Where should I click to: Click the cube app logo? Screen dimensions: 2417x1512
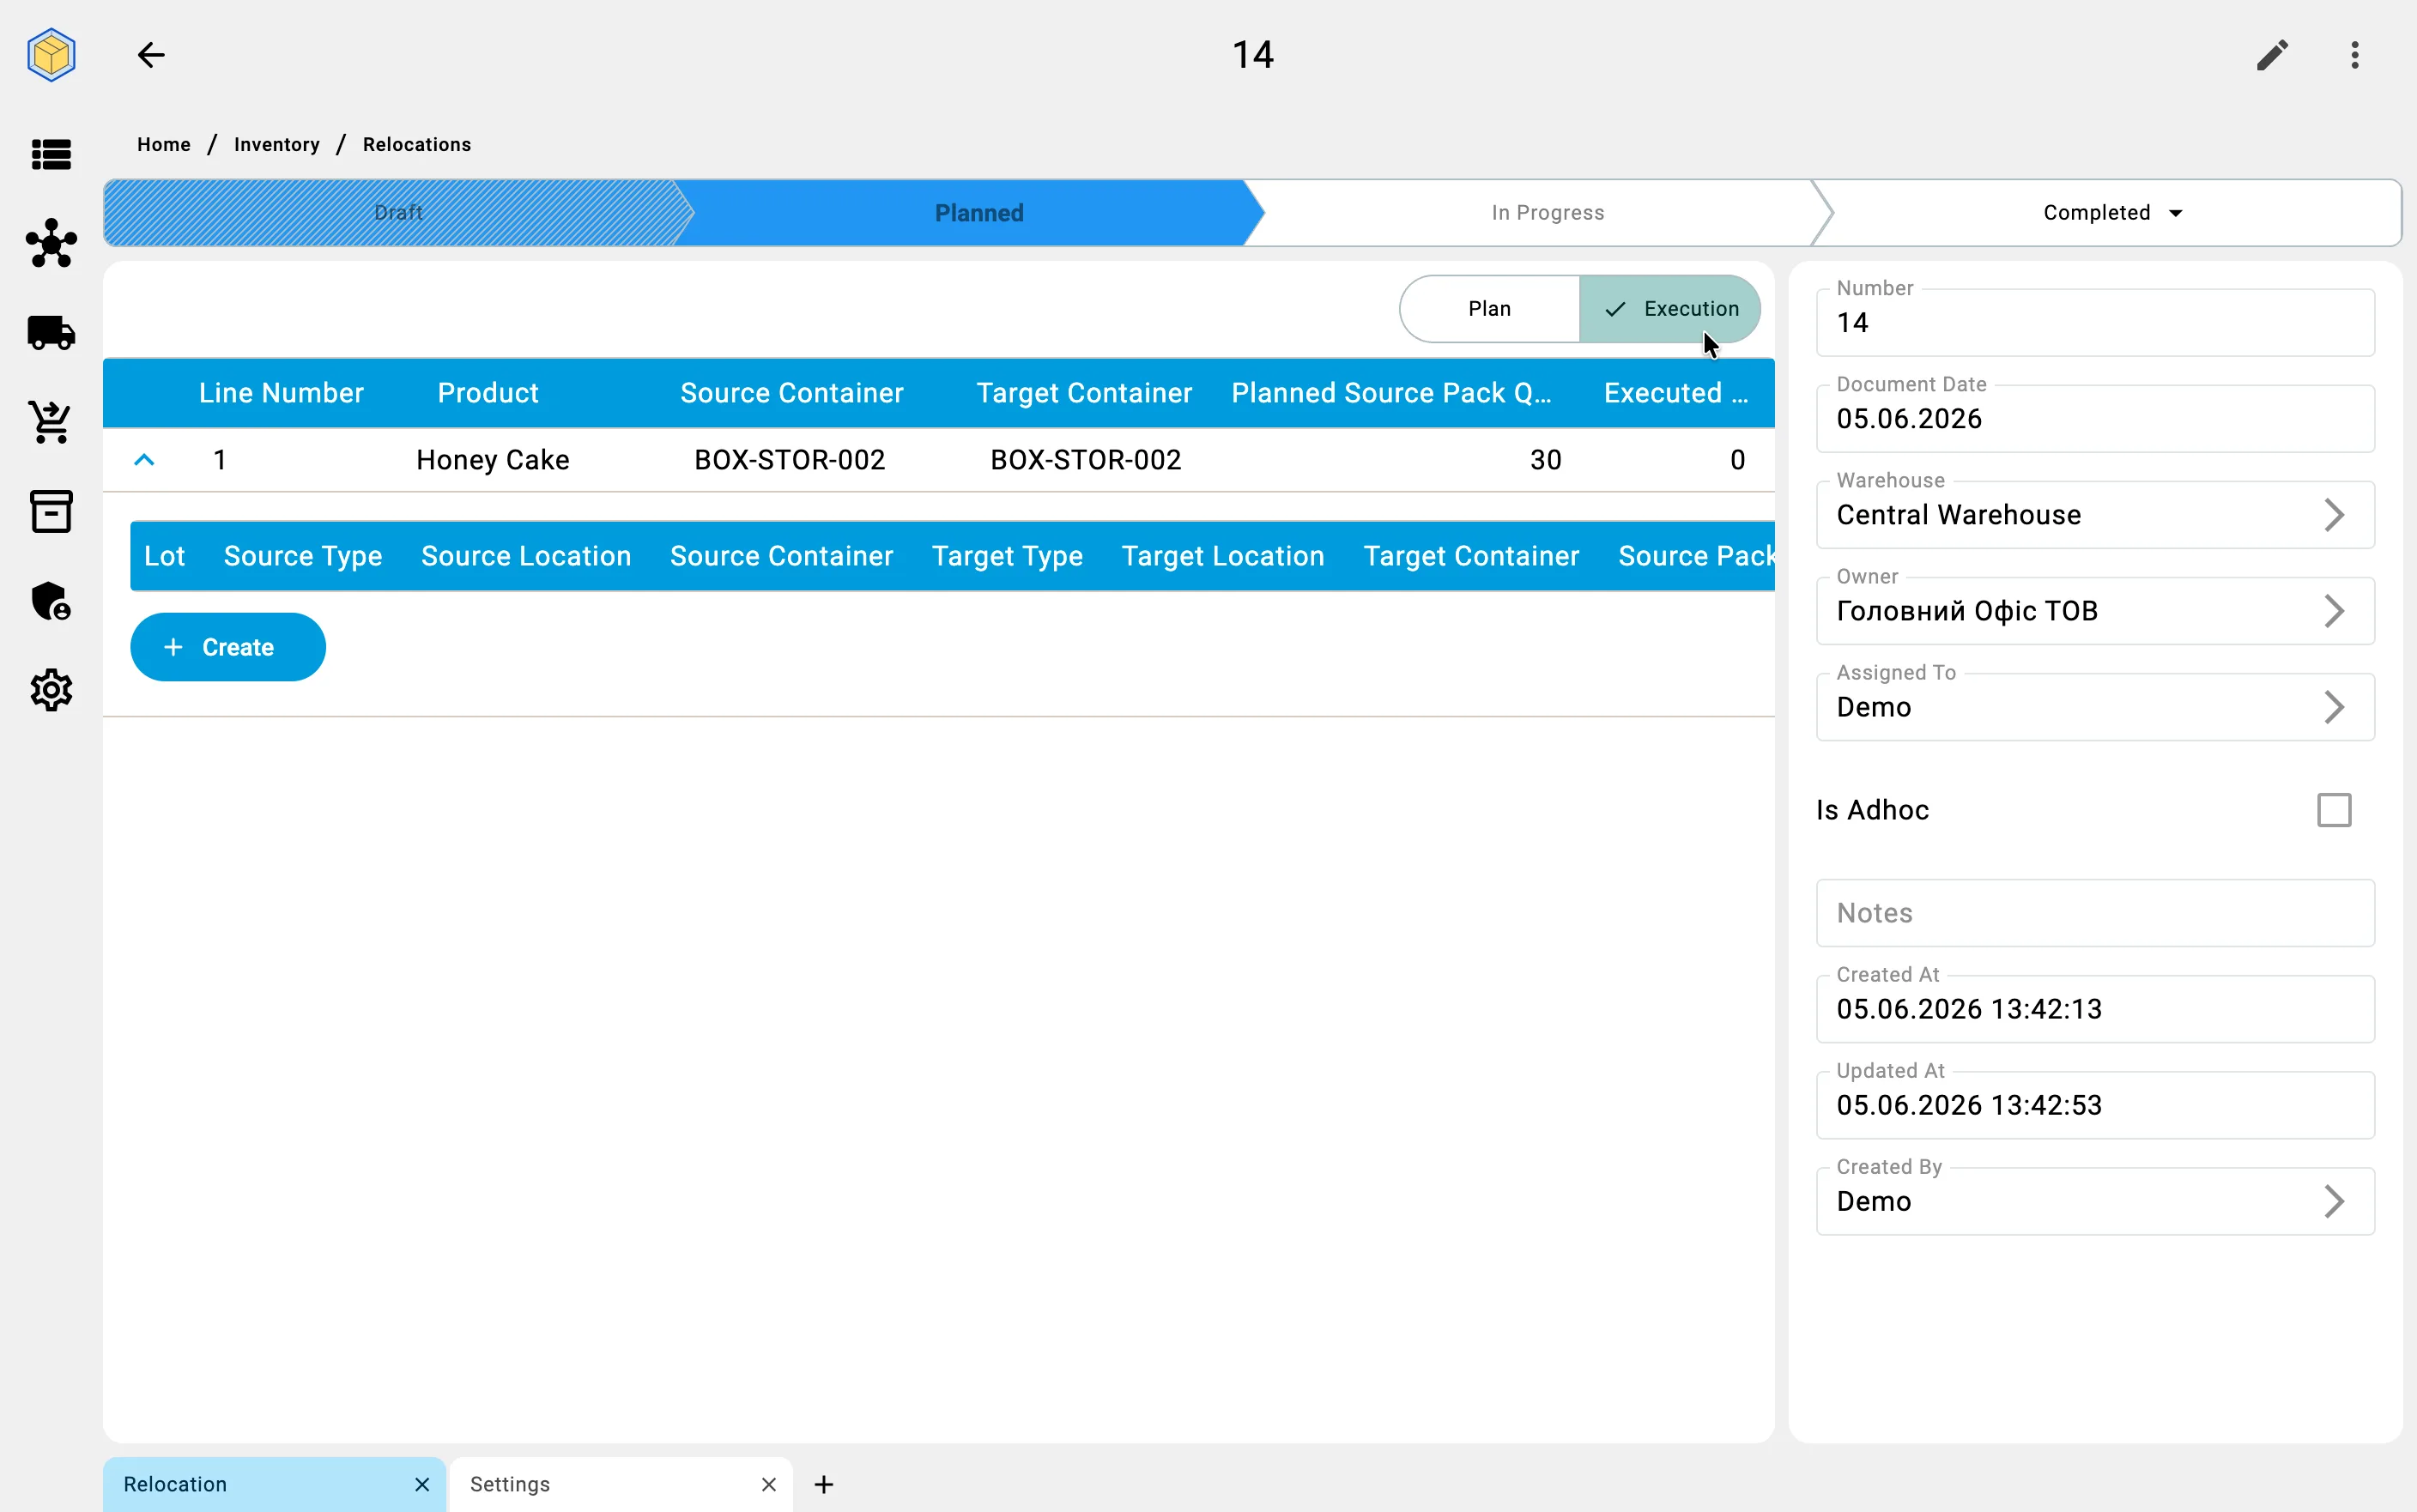(x=51, y=55)
